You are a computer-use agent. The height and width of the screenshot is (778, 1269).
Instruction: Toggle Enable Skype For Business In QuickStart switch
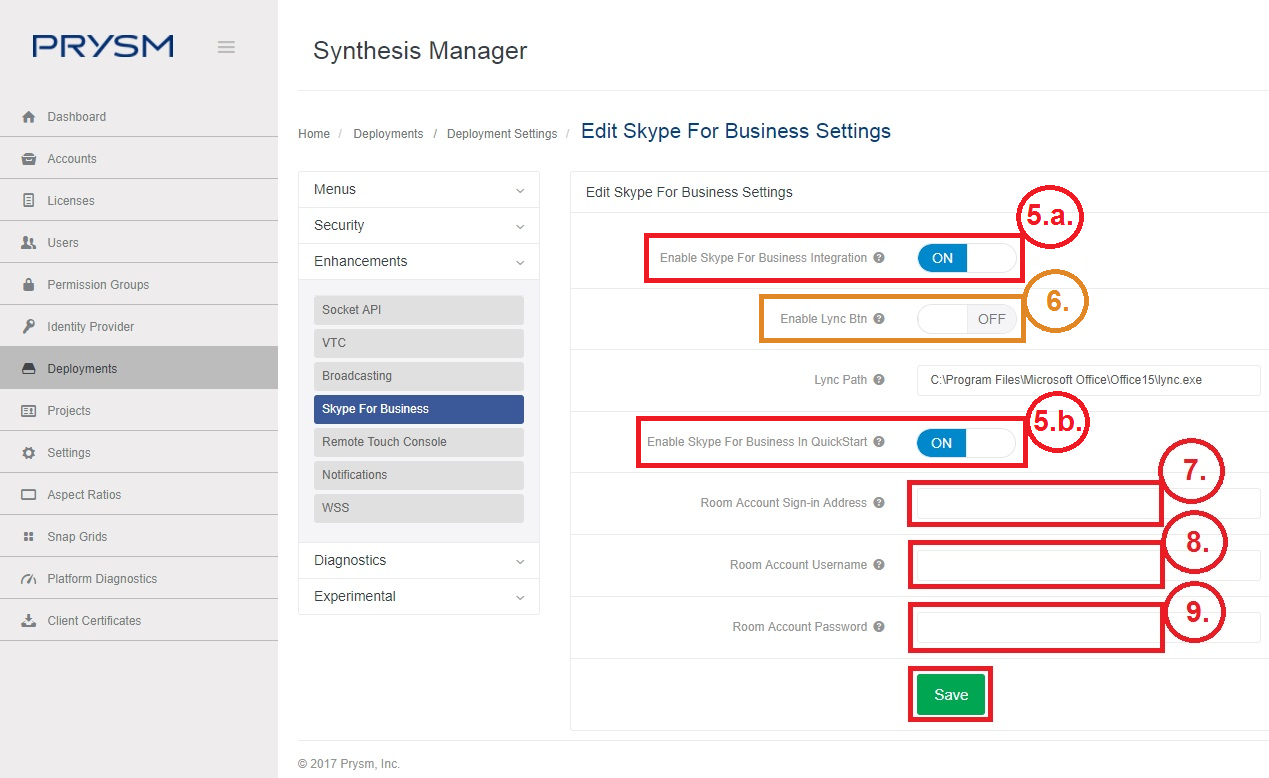click(x=966, y=443)
